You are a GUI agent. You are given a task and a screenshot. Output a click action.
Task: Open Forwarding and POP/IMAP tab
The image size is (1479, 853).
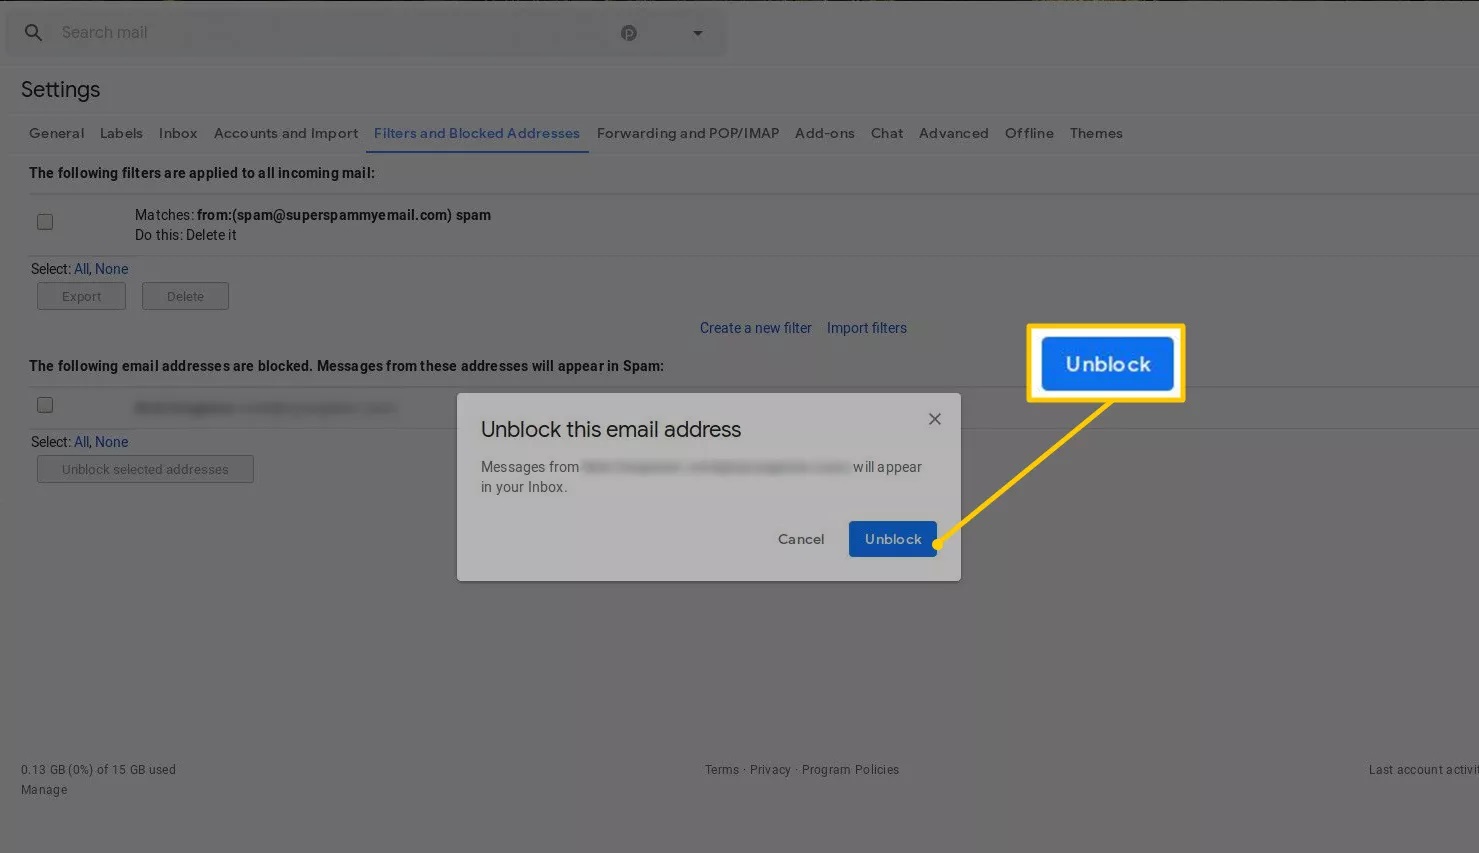pyautogui.click(x=687, y=133)
